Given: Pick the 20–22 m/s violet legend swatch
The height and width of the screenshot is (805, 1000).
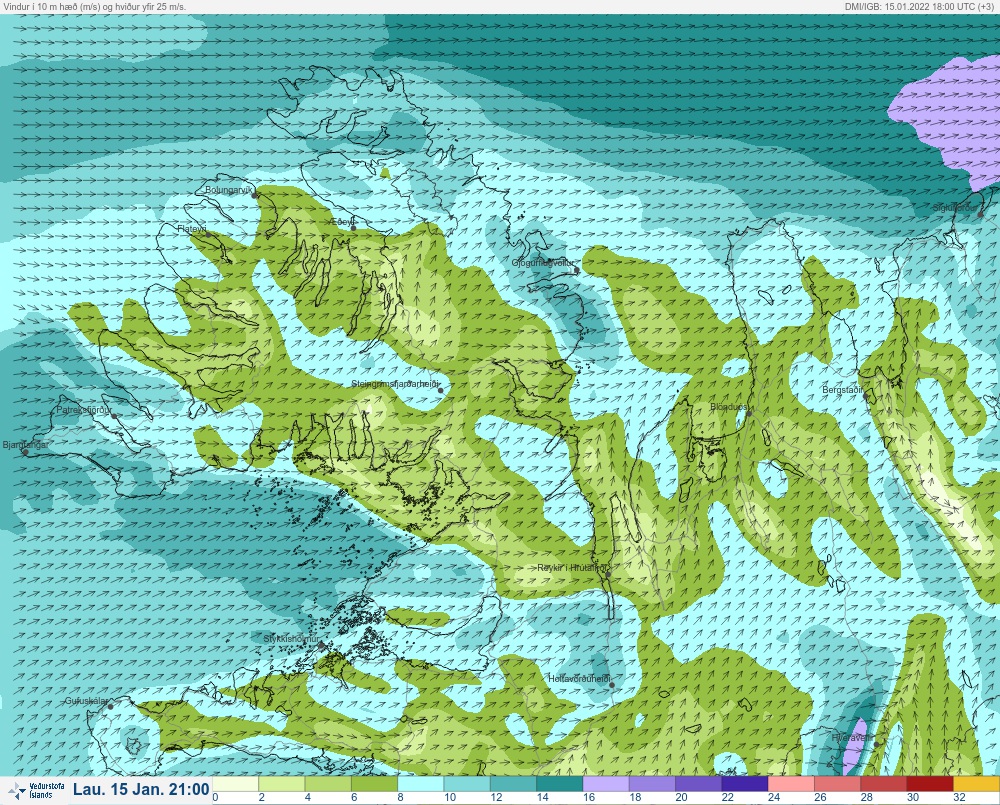Looking at the screenshot, I should click(699, 783).
